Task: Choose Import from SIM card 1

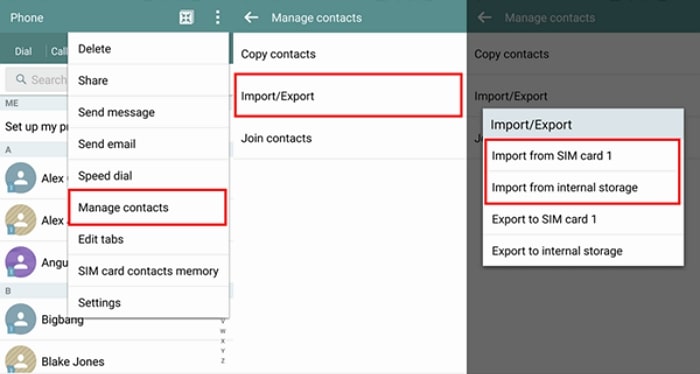Action: (x=583, y=156)
